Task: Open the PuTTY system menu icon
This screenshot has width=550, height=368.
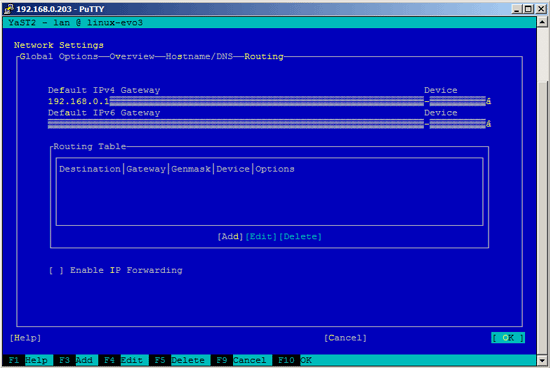Action: point(8,9)
